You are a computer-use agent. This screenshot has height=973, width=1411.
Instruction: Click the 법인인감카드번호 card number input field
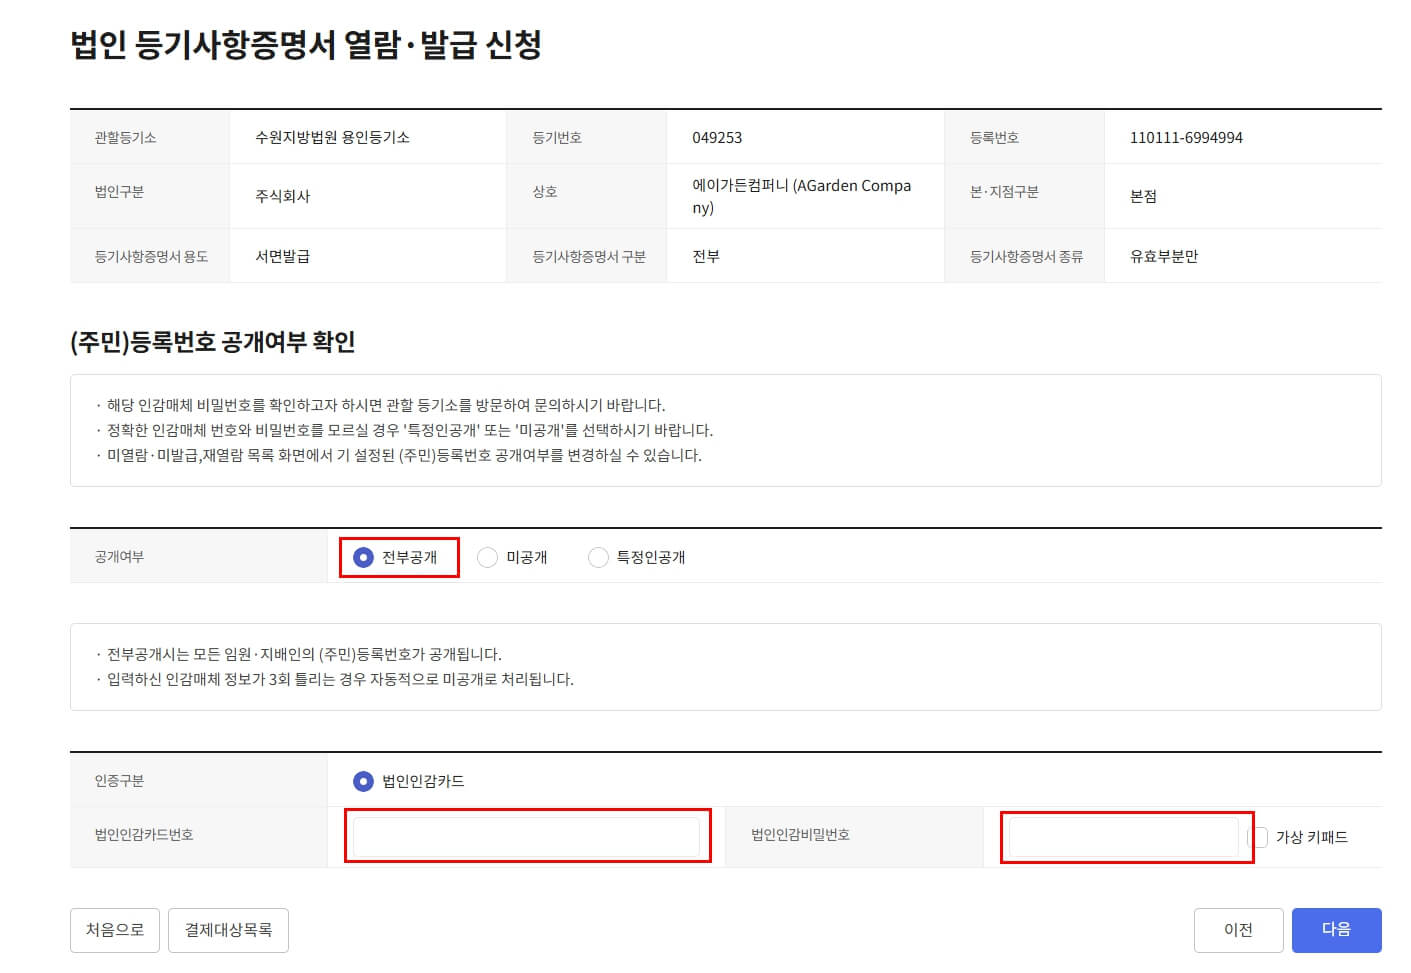(x=528, y=836)
